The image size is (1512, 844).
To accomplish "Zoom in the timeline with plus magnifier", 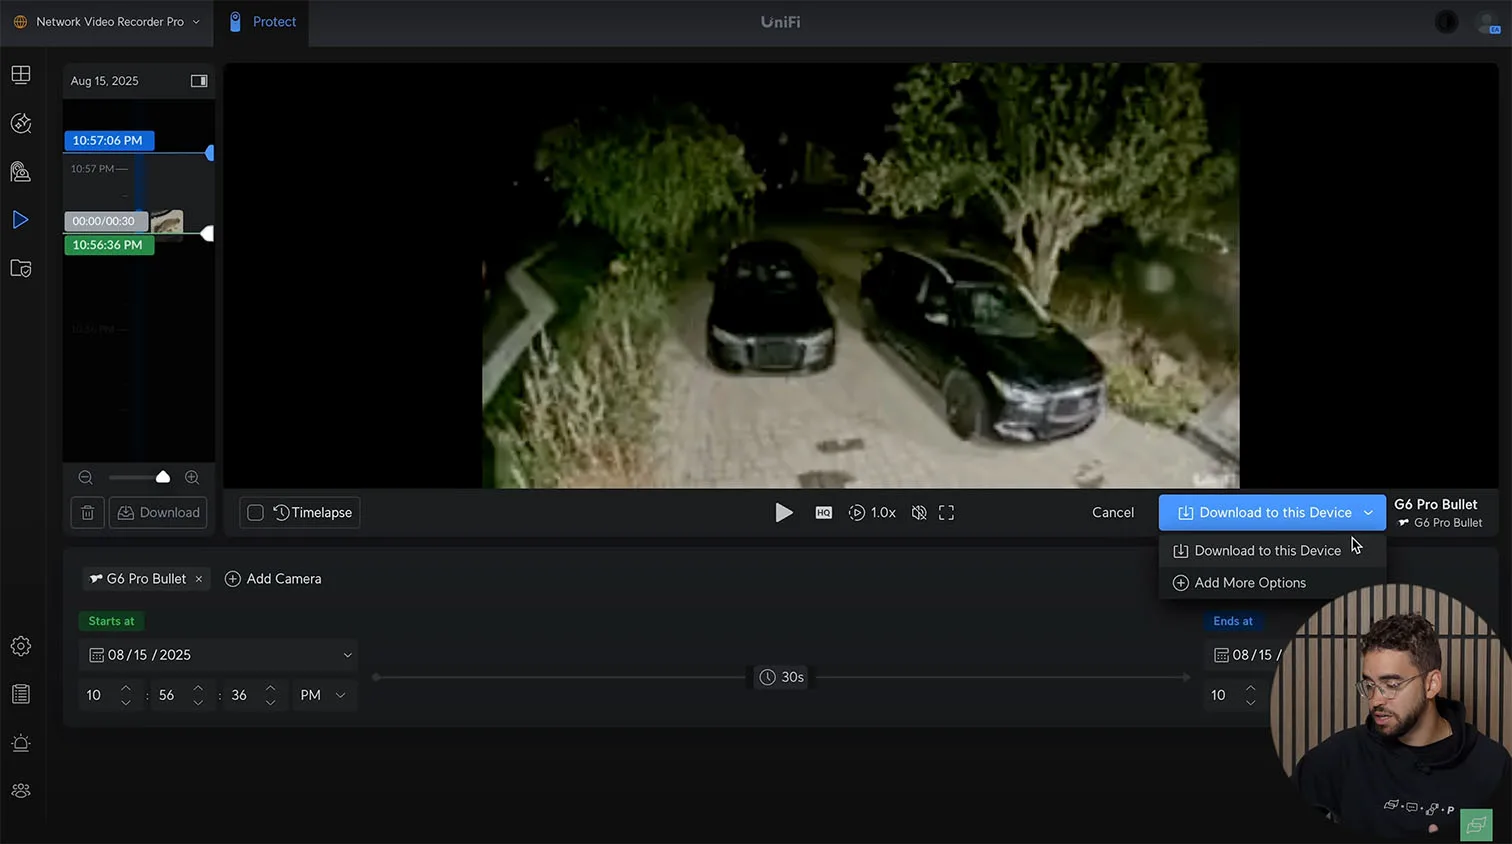I will (x=192, y=478).
